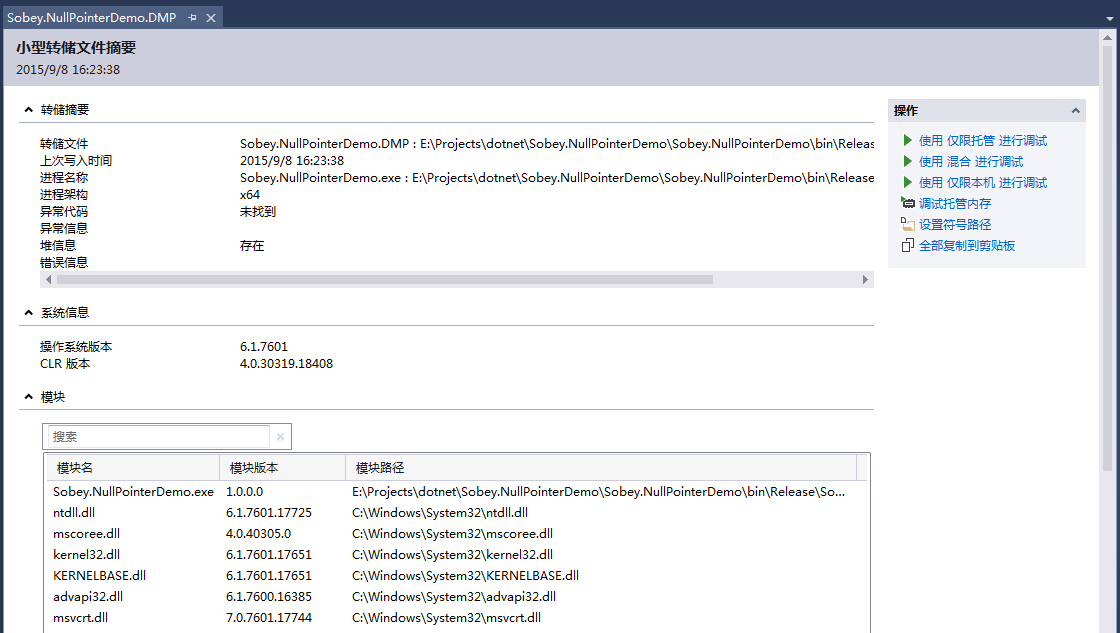This screenshot has height=633, width=1120.
Task: Click the 使用 混合 进行调试 link
Action: pos(970,162)
